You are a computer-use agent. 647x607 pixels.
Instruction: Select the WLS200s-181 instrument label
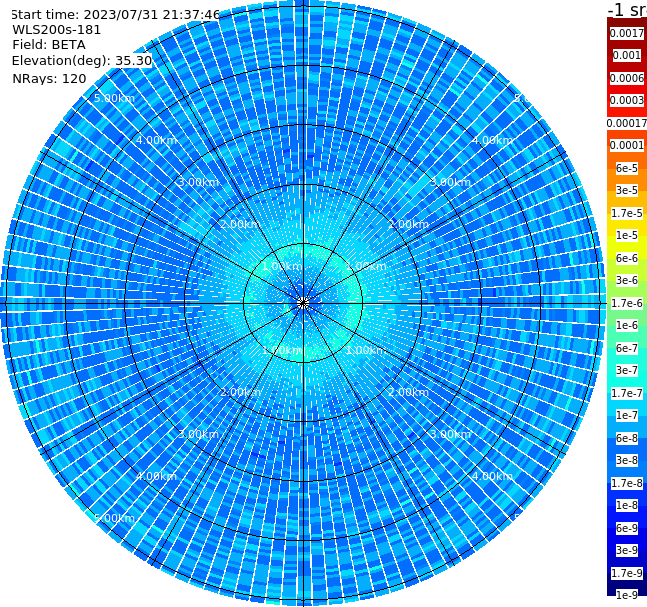tap(57, 30)
